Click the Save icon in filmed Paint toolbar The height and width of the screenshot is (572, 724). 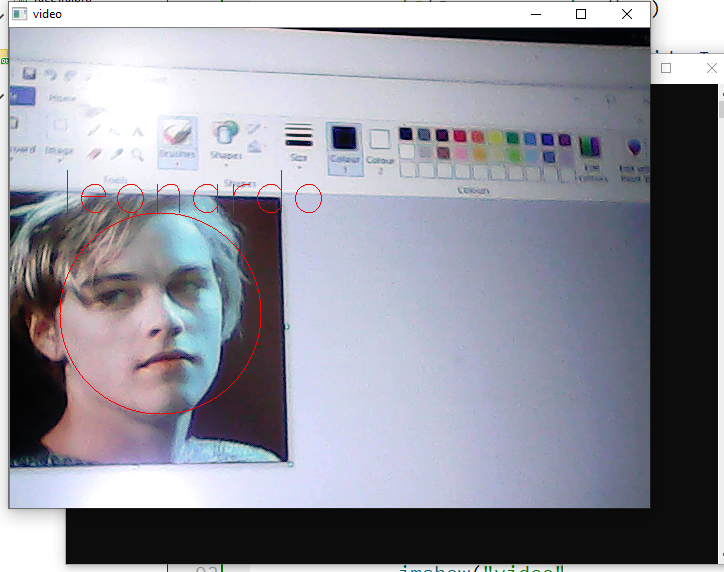(x=29, y=73)
